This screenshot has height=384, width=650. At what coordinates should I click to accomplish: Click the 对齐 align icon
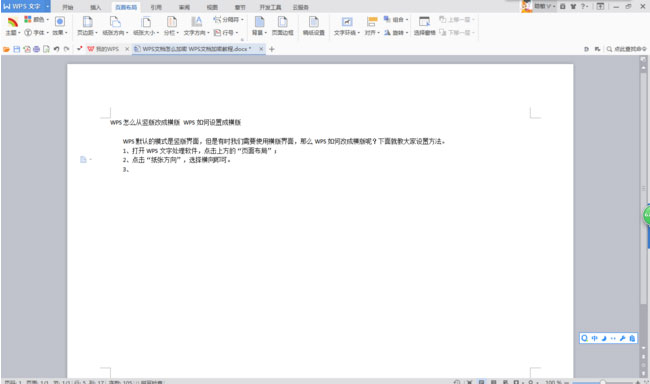click(x=372, y=22)
